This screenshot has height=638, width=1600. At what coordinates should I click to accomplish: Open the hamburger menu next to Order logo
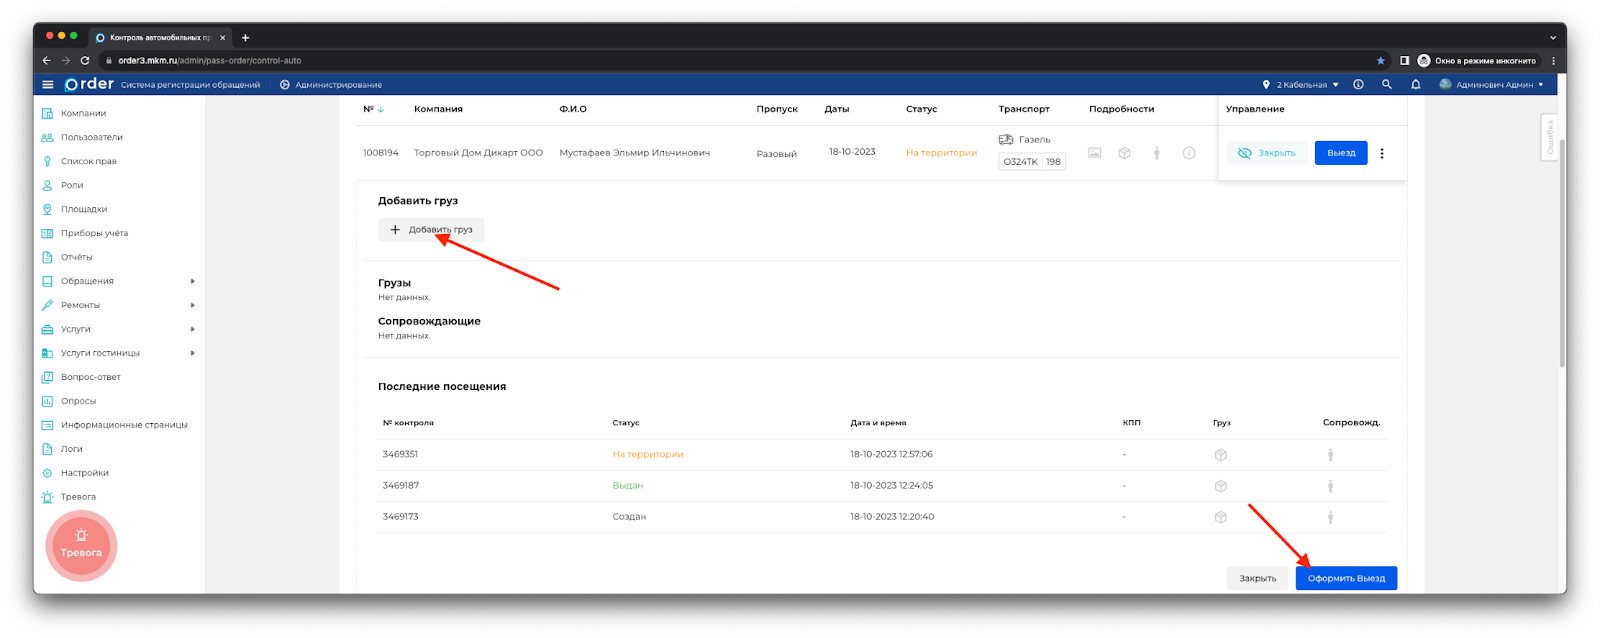[x=47, y=85]
